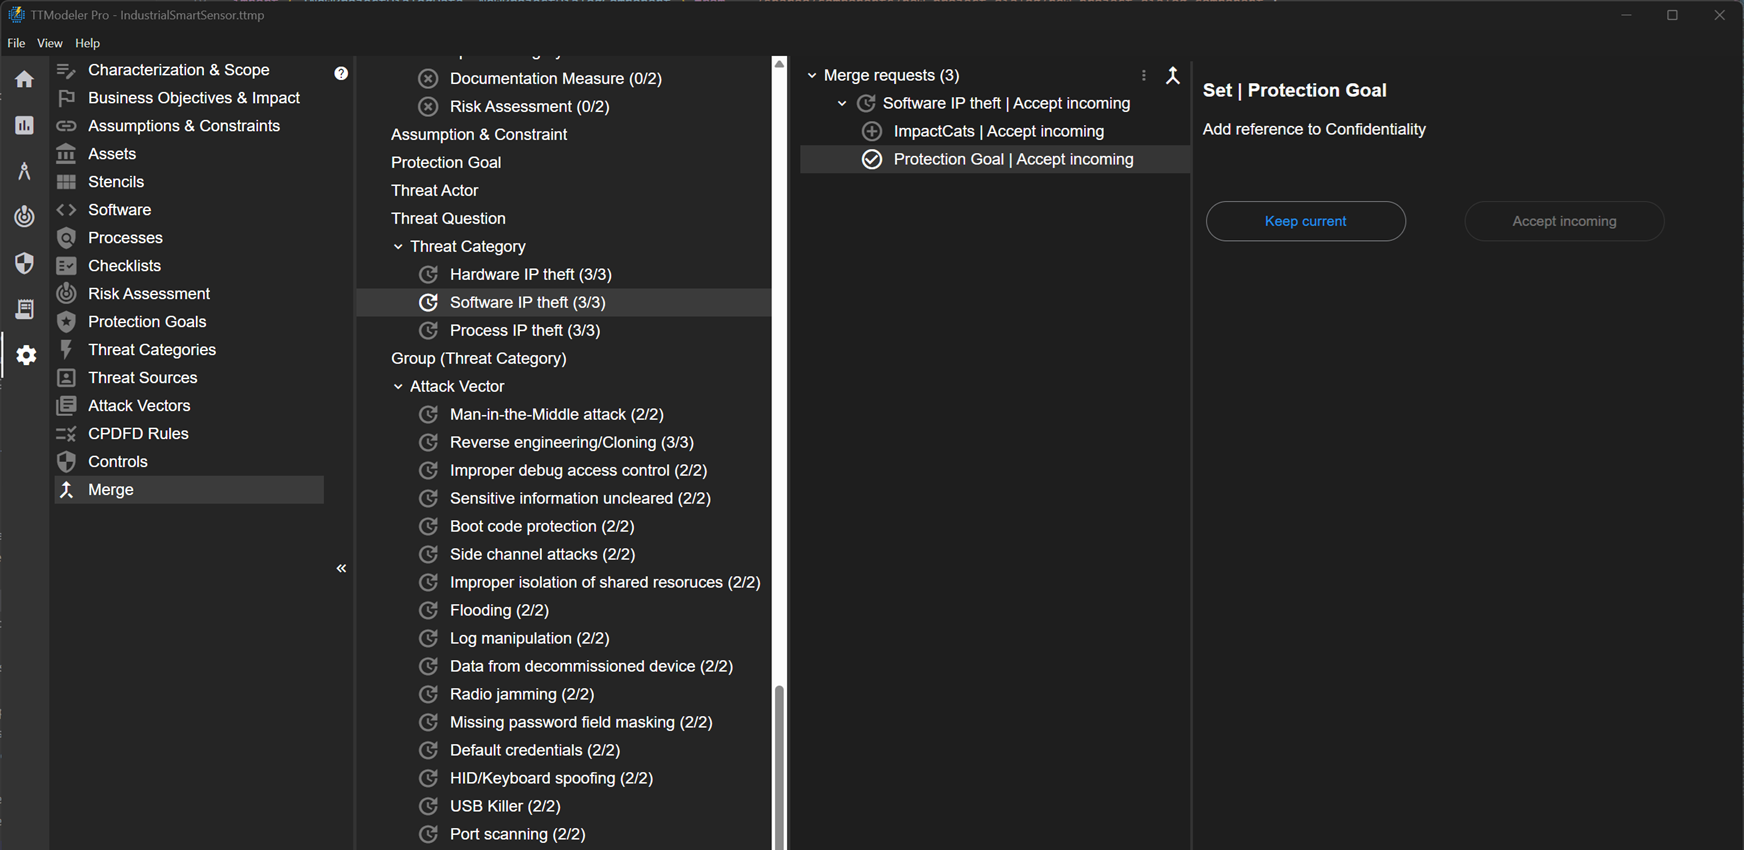The width and height of the screenshot is (1744, 850).
Task: Click the help question mark icon
Action: click(341, 73)
